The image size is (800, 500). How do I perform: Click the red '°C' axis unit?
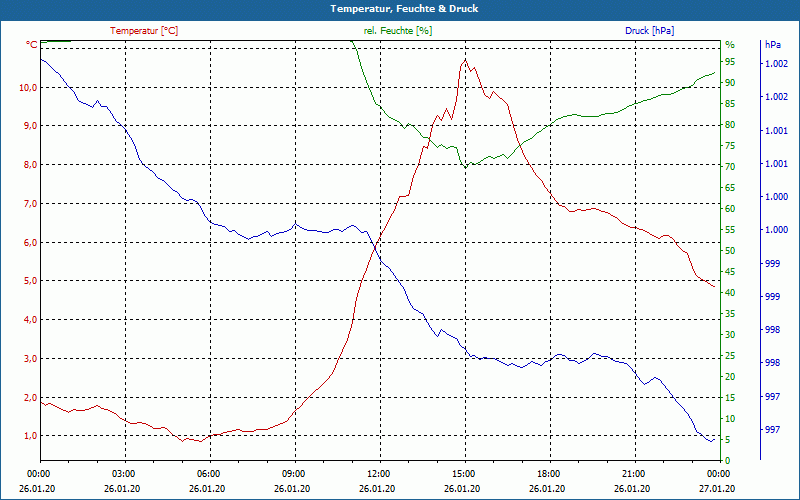[x=32, y=45]
